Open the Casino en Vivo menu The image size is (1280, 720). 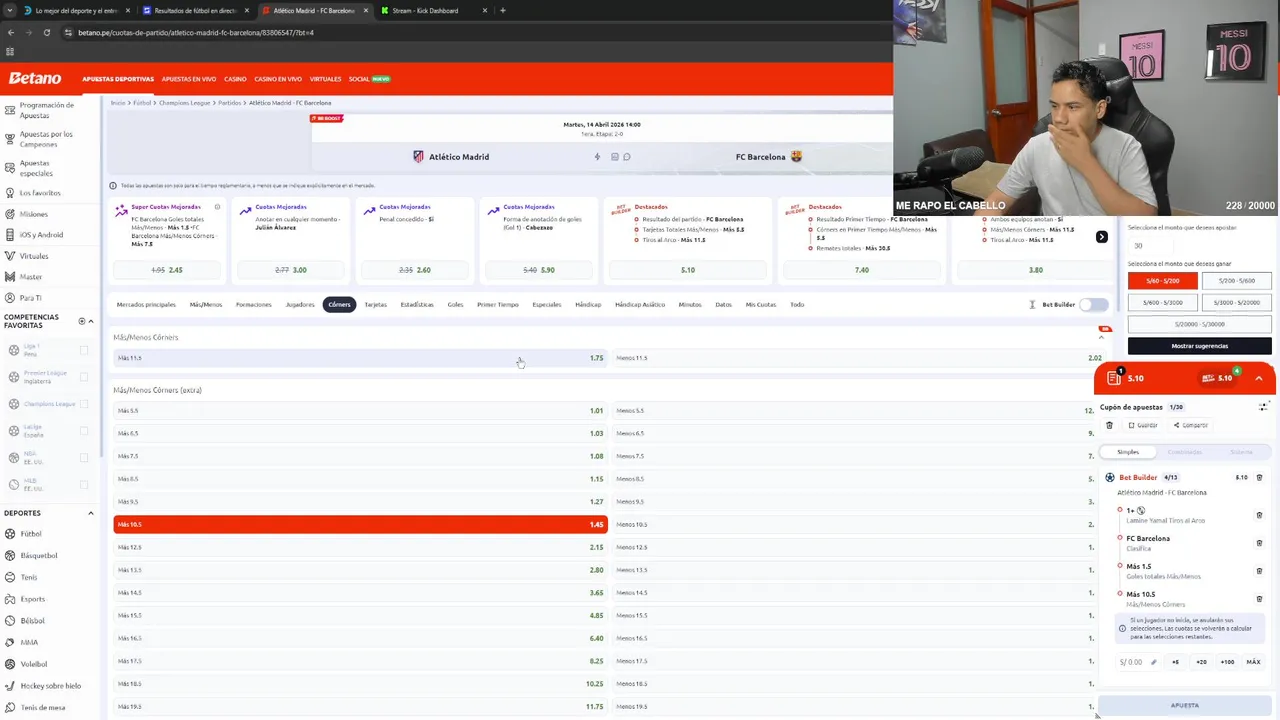278,79
